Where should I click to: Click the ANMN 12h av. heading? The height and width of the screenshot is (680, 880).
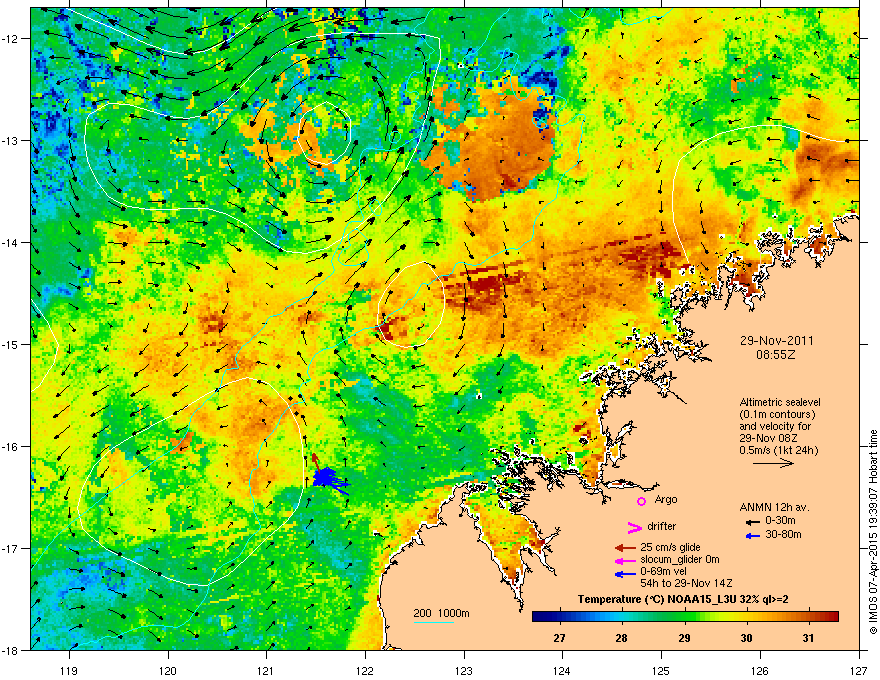click(x=774, y=507)
